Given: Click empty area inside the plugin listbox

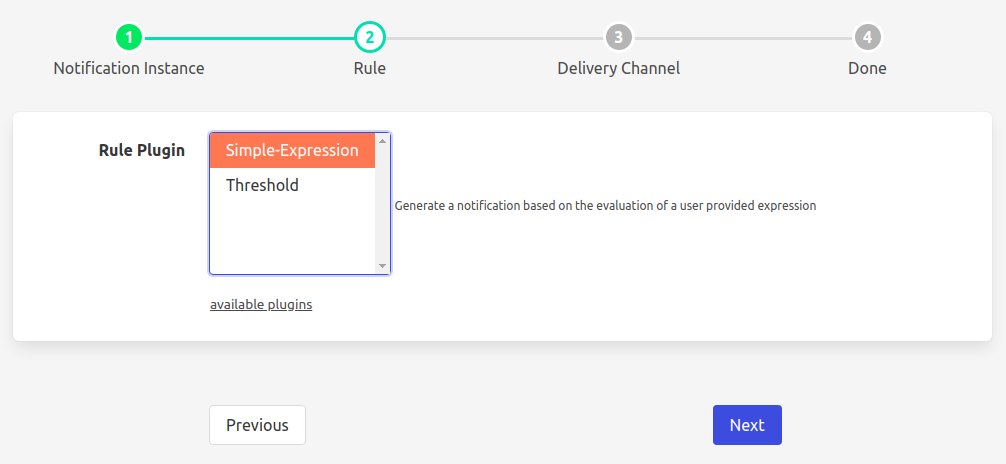Looking at the screenshot, I should (292, 238).
